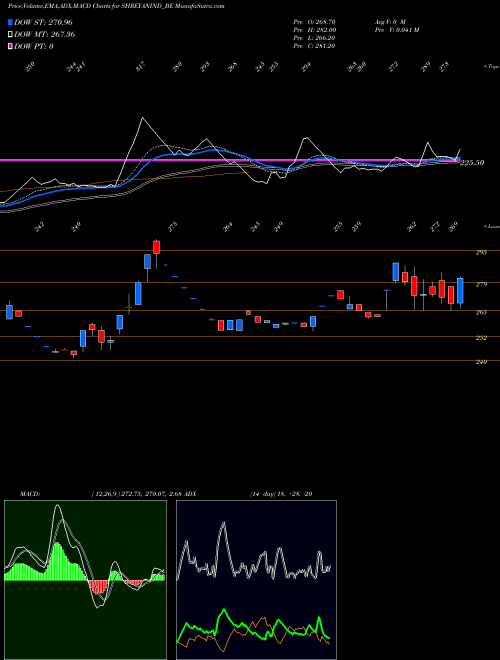Screen dimensions: 500x660
Task: Click the 240 price level label
Action: click(x=481, y=362)
